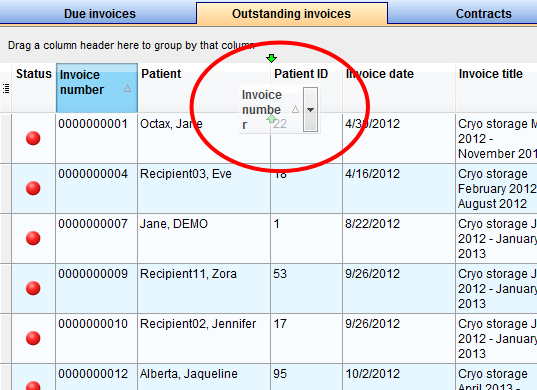Screen dimensions: 537x390
Task: Click Invoice date column header
Action: (399, 88)
